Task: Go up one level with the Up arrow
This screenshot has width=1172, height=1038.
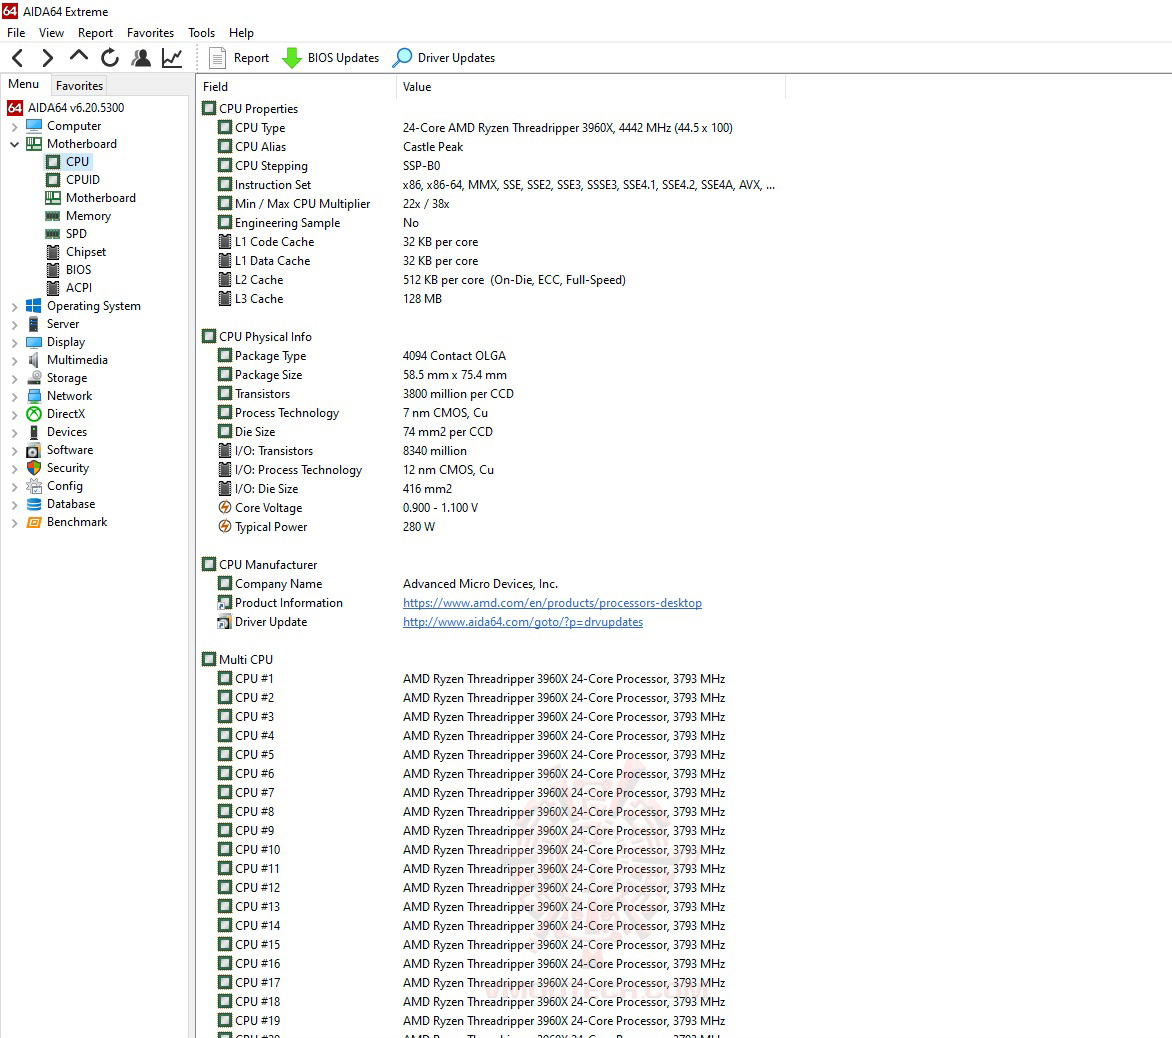Action: pyautogui.click(x=78, y=57)
